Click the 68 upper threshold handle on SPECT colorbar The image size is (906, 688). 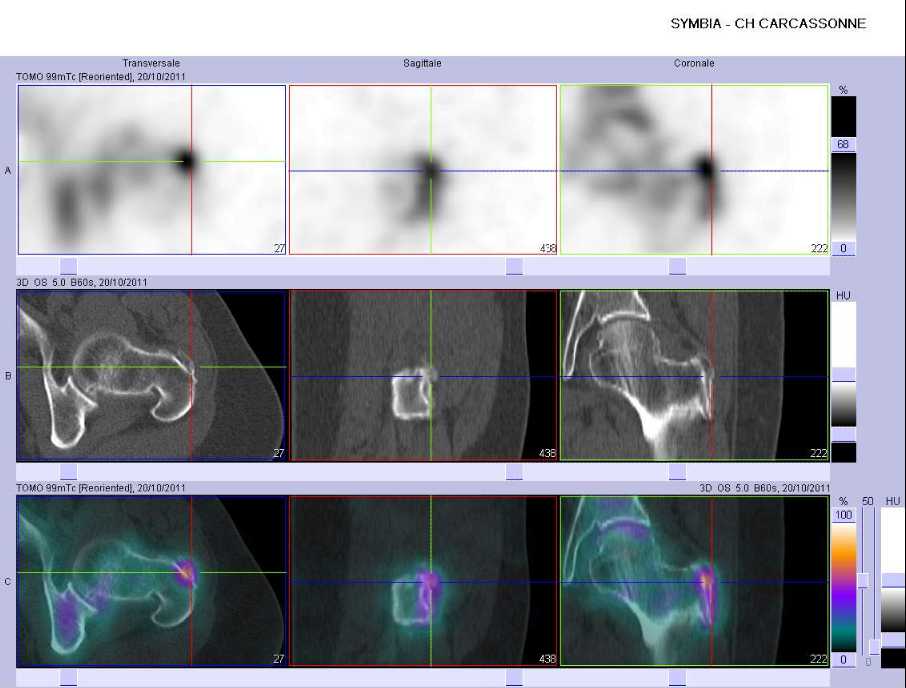click(x=843, y=144)
